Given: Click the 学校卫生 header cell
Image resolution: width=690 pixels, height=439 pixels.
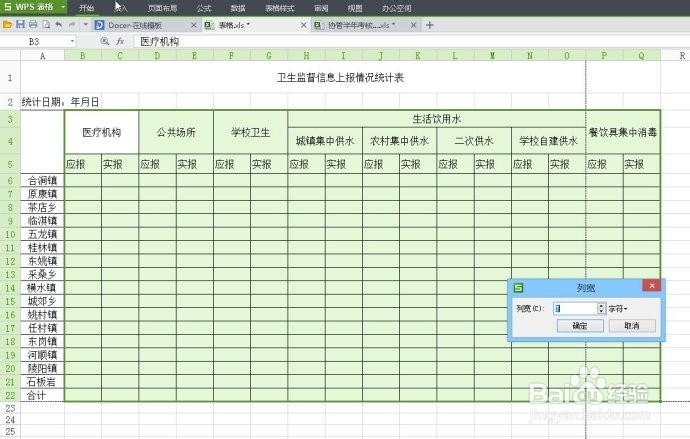Looking at the screenshot, I should coord(250,132).
